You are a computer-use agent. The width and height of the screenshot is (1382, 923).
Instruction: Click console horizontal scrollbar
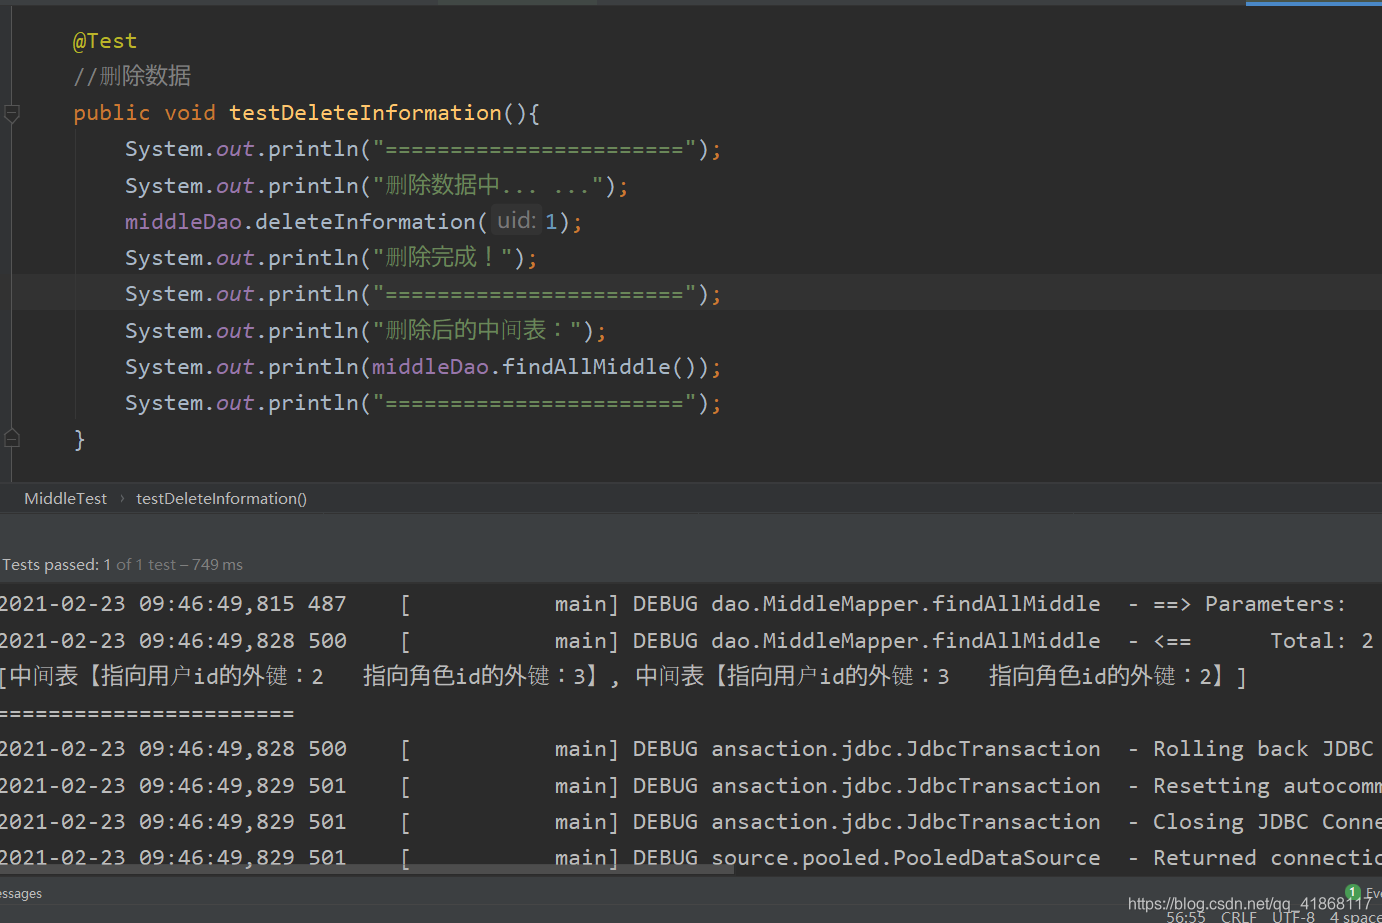(367, 870)
